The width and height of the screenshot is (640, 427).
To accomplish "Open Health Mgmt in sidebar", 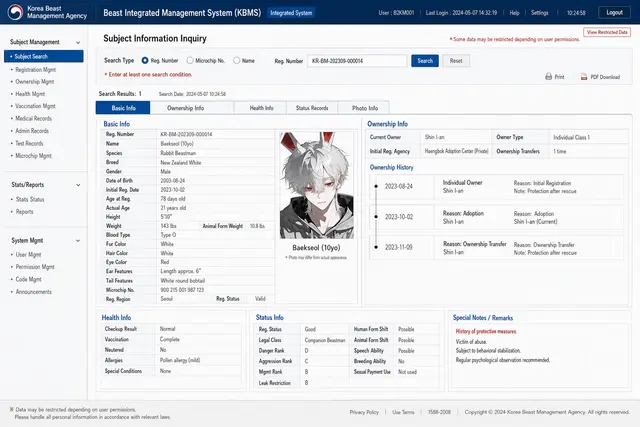I will (30, 94).
